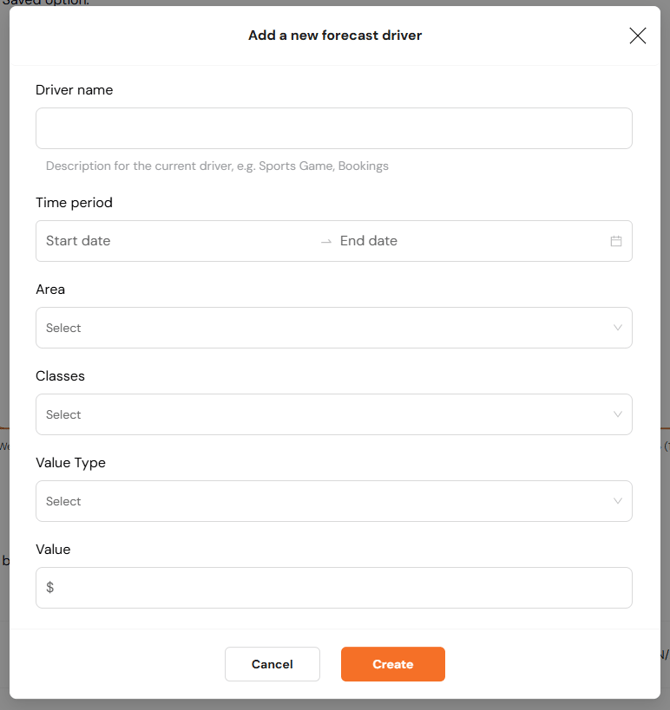Close the Add a new forecast driver dialog

click(x=637, y=36)
